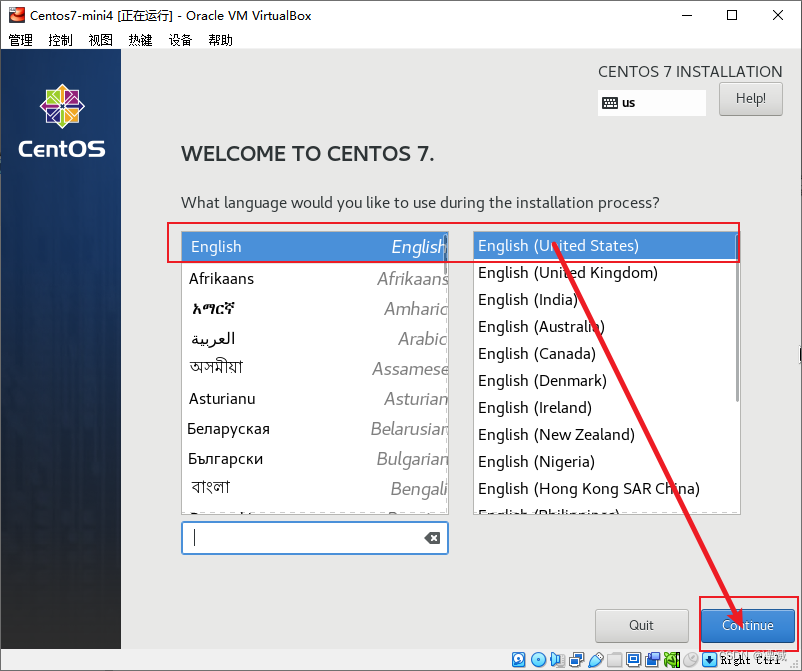Select Беларуская (Belarusian) language row

tap(315, 429)
